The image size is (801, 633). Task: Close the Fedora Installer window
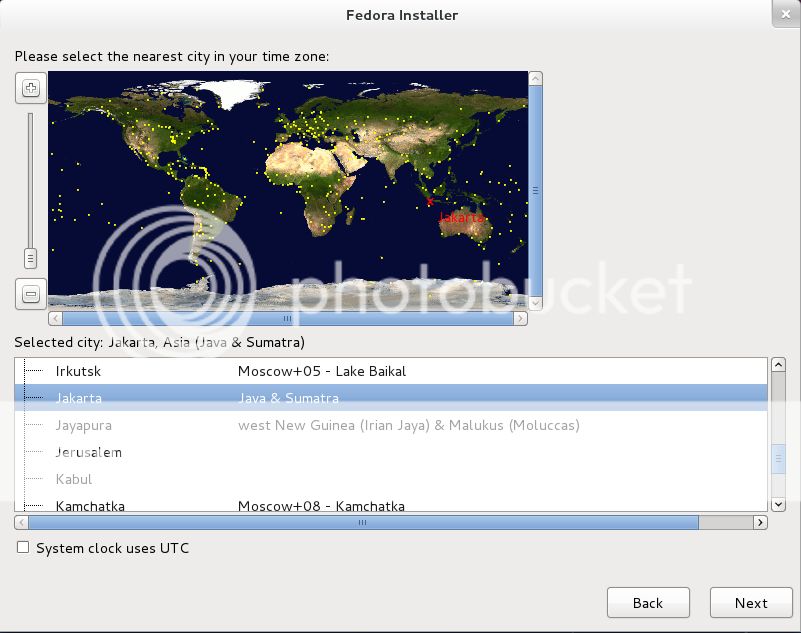(x=786, y=14)
